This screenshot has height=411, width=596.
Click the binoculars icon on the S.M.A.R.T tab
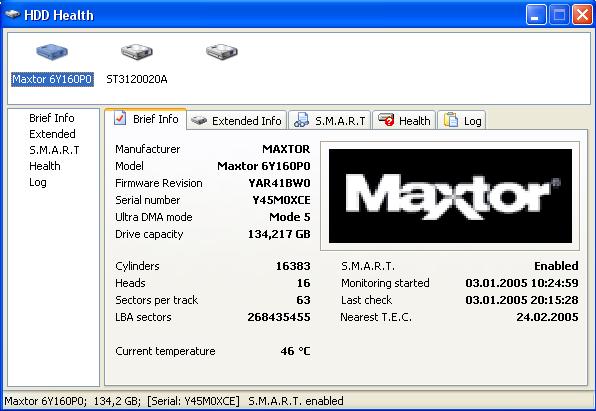click(301, 120)
